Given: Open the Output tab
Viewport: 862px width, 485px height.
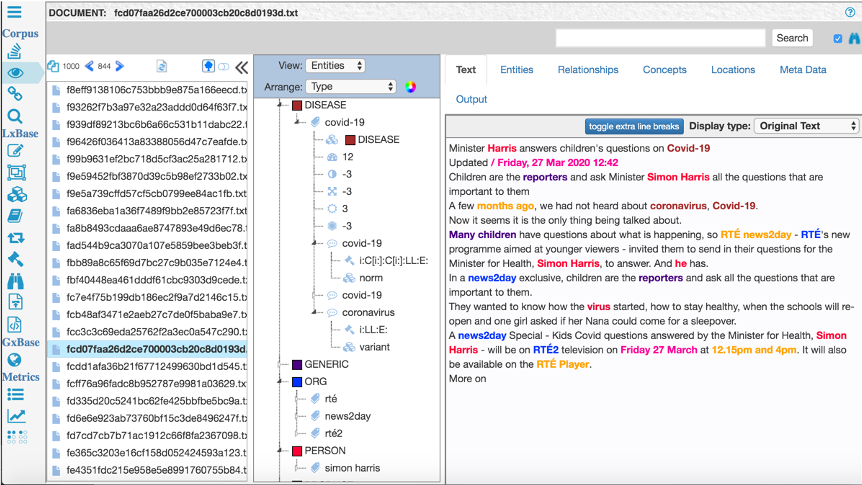Looking at the screenshot, I should pyautogui.click(x=471, y=99).
